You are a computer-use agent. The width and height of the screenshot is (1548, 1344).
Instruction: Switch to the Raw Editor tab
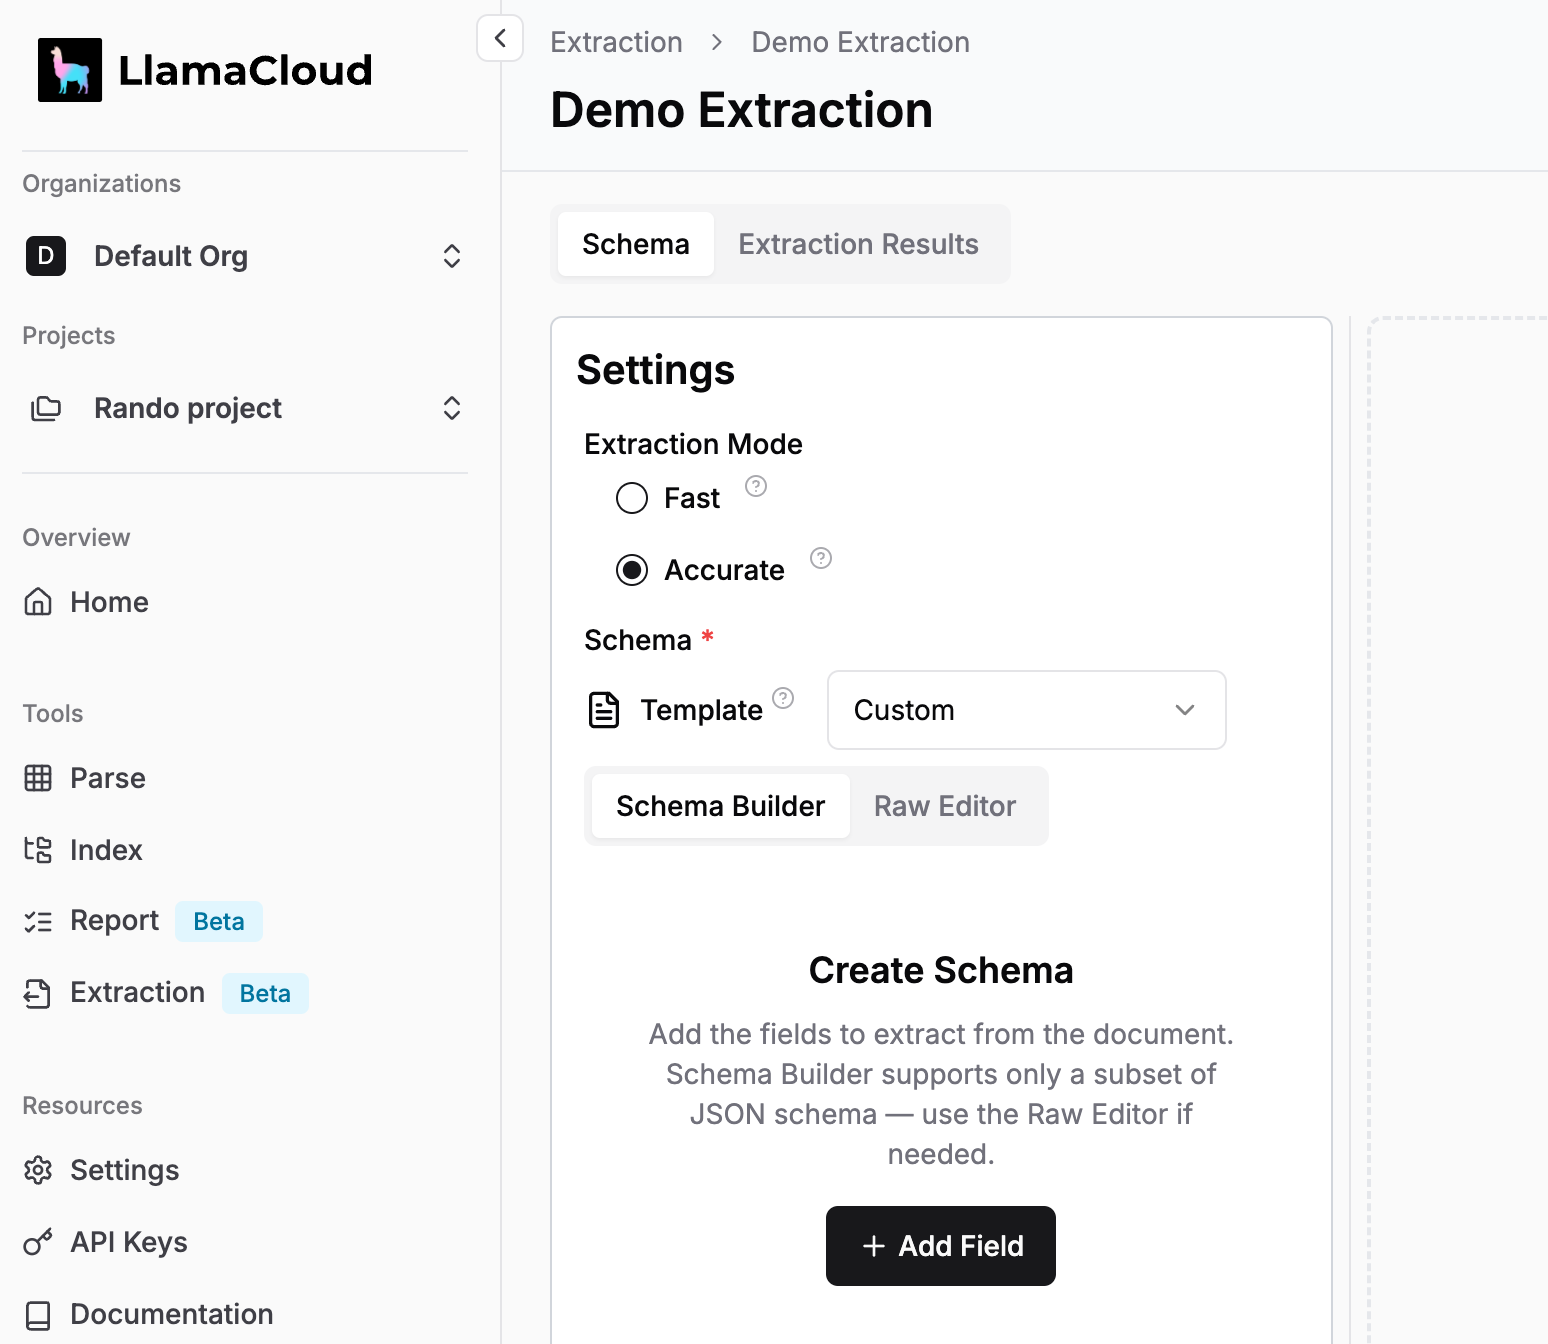(944, 806)
